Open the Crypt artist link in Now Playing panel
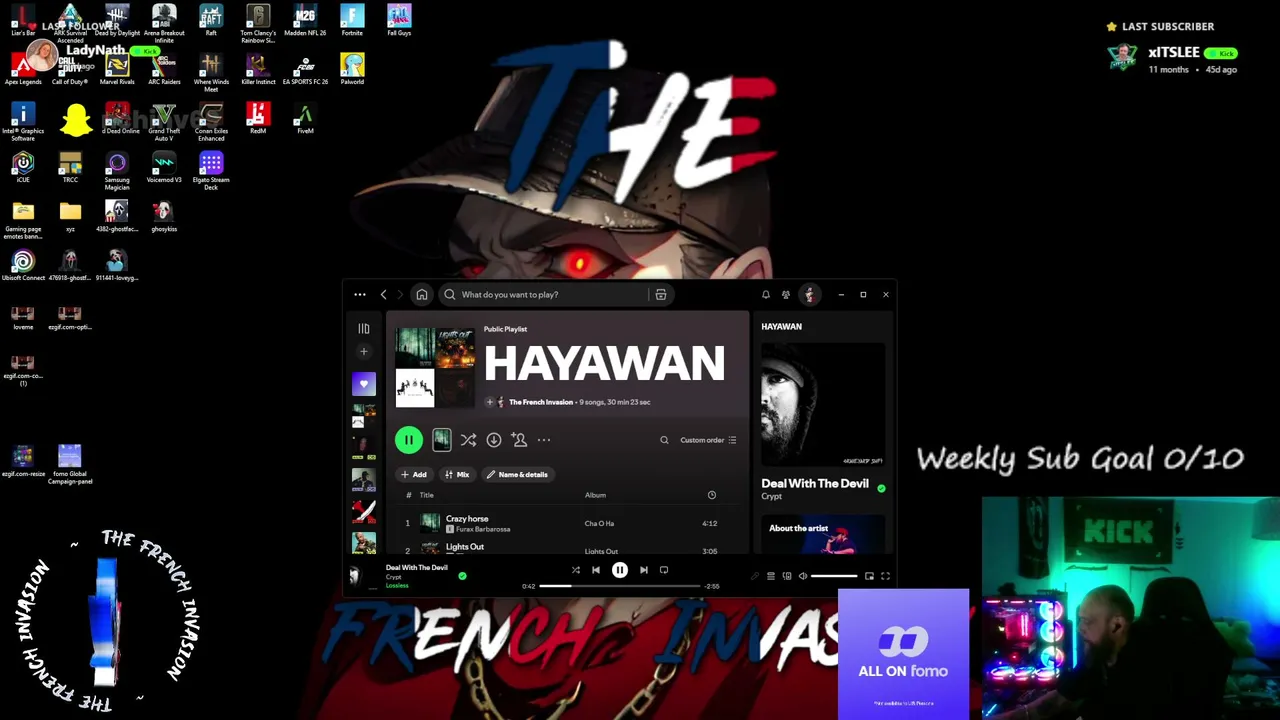The height and width of the screenshot is (720, 1280). pos(771,497)
